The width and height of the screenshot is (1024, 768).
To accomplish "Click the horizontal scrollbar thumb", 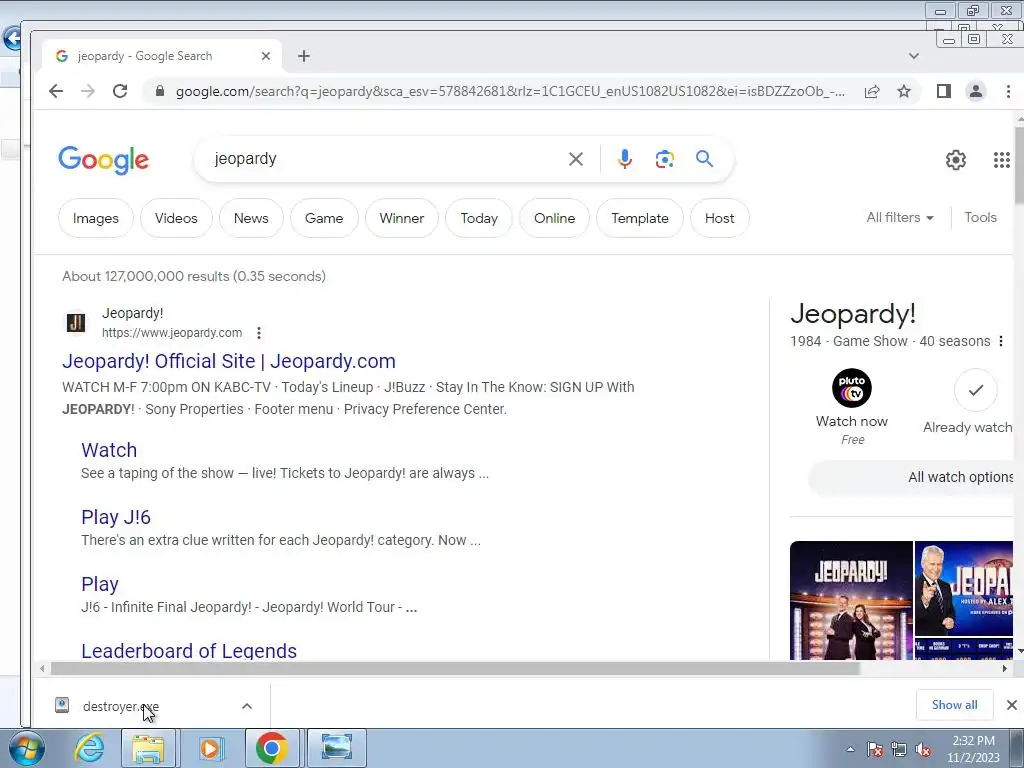I will (455, 669).
